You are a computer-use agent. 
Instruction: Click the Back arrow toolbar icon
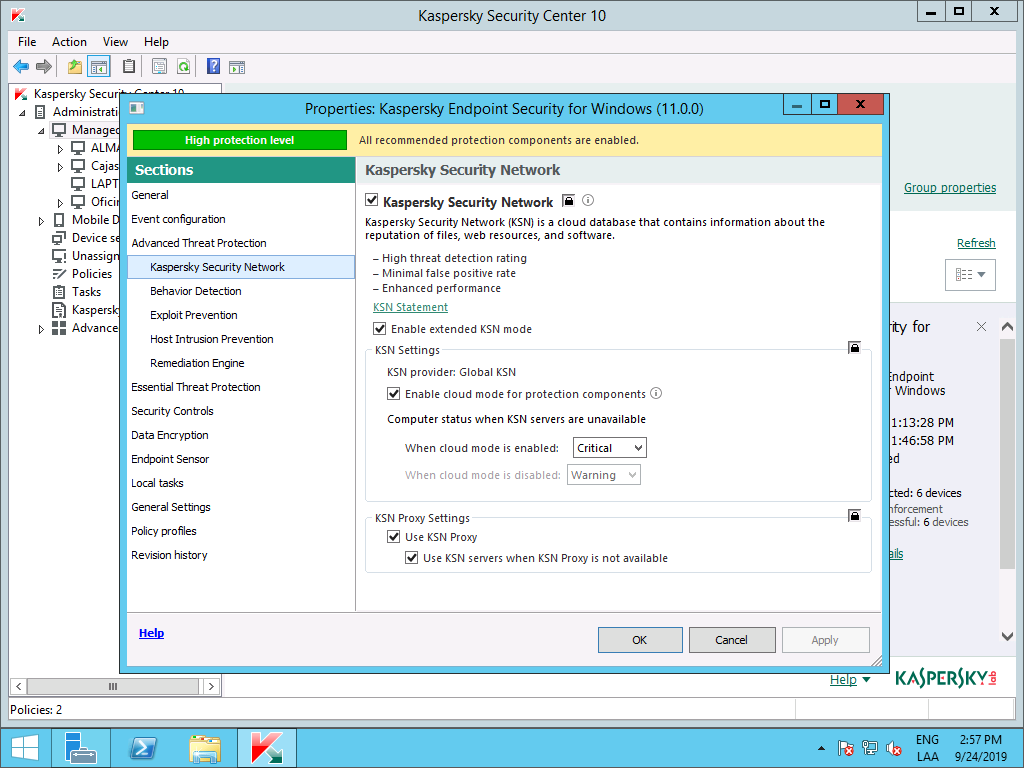pyautogui.click(x=21, y=66)
